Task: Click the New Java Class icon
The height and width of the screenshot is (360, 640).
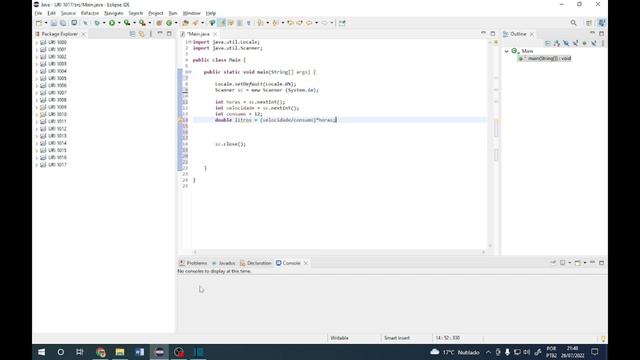Action: (169, 23)
